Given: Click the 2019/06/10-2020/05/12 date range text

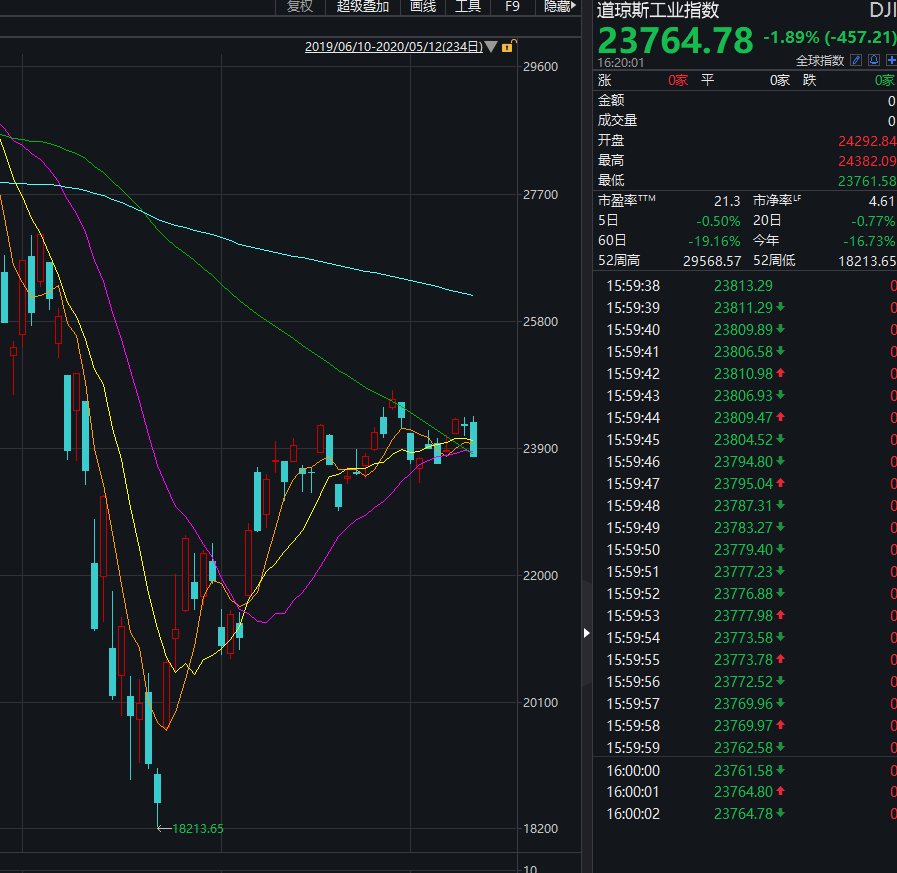Looking at the screenshot, I should (393, 47).
